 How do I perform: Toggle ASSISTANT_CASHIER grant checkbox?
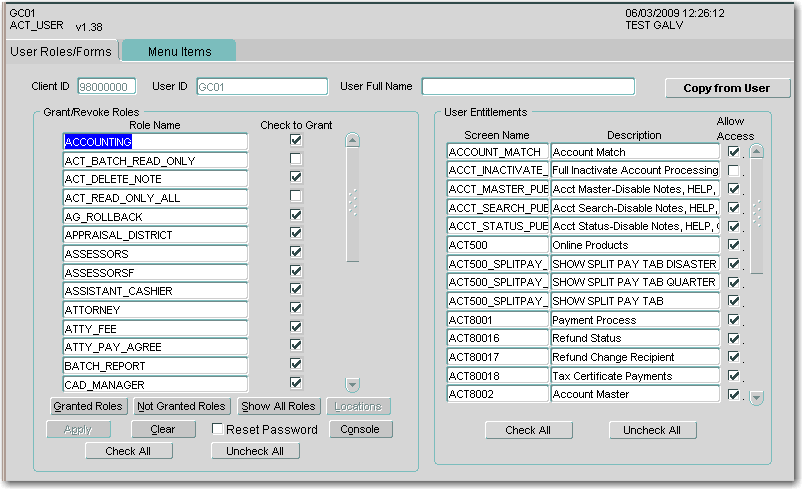[x=296, y=289]
